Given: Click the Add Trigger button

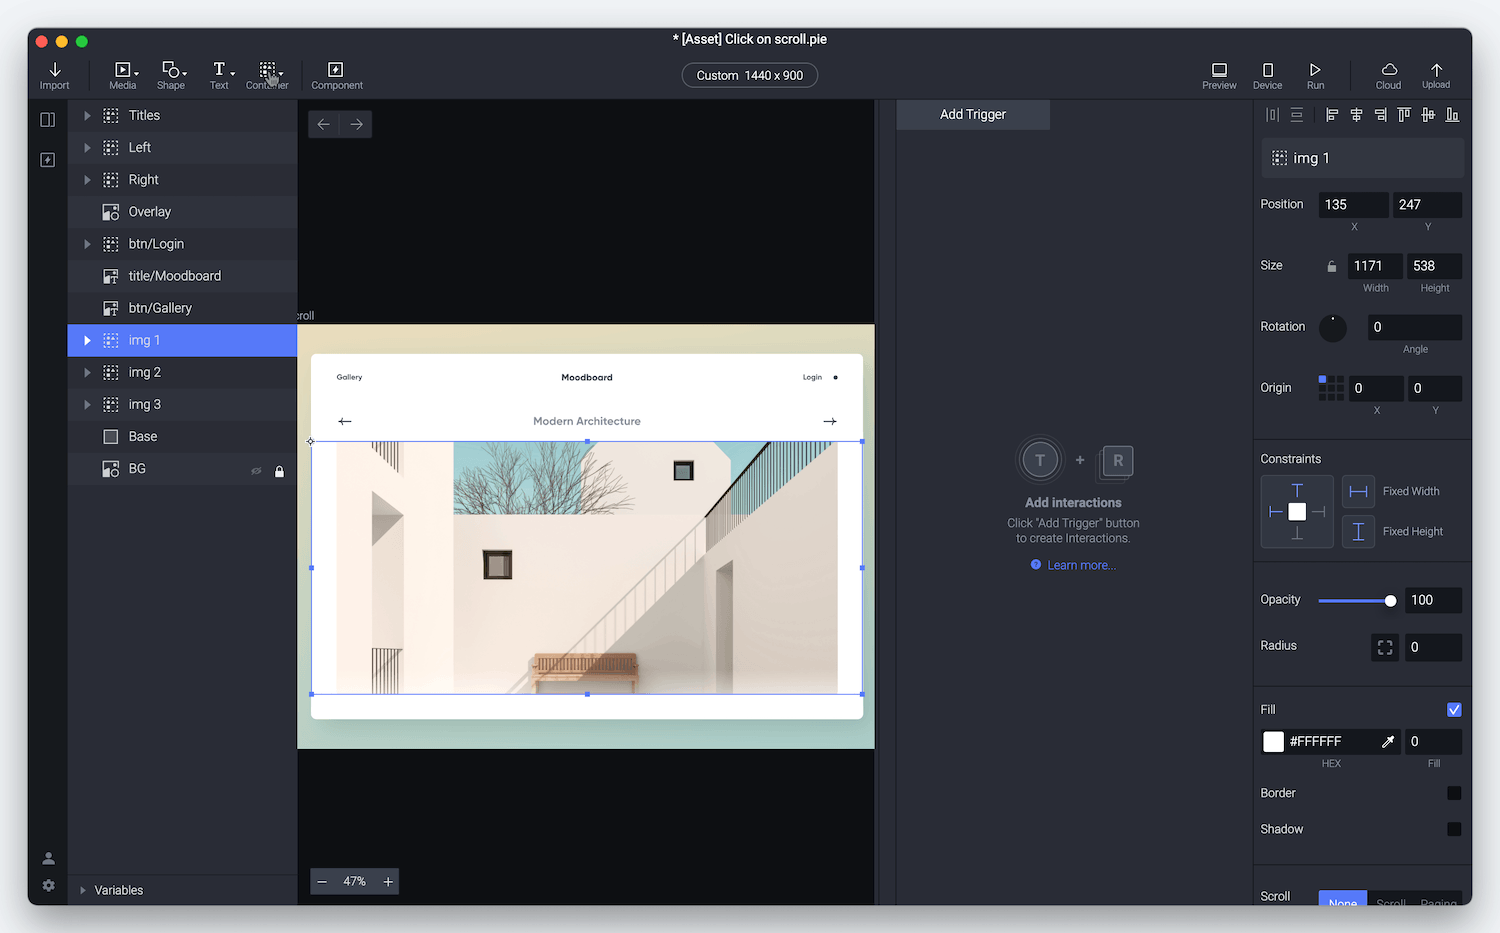Looking at the screenshot, I should pyautogui.click(x=973, y=115).
